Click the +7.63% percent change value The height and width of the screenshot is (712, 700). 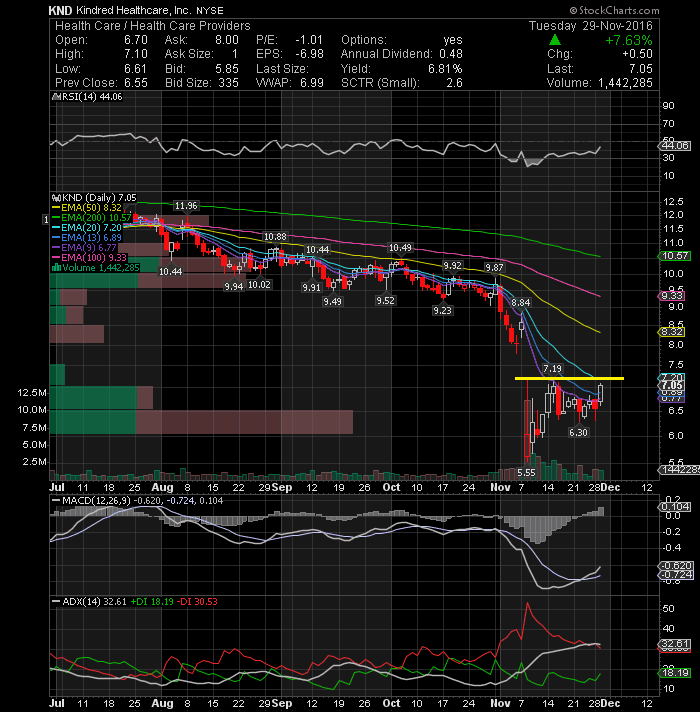pos(629,40)
